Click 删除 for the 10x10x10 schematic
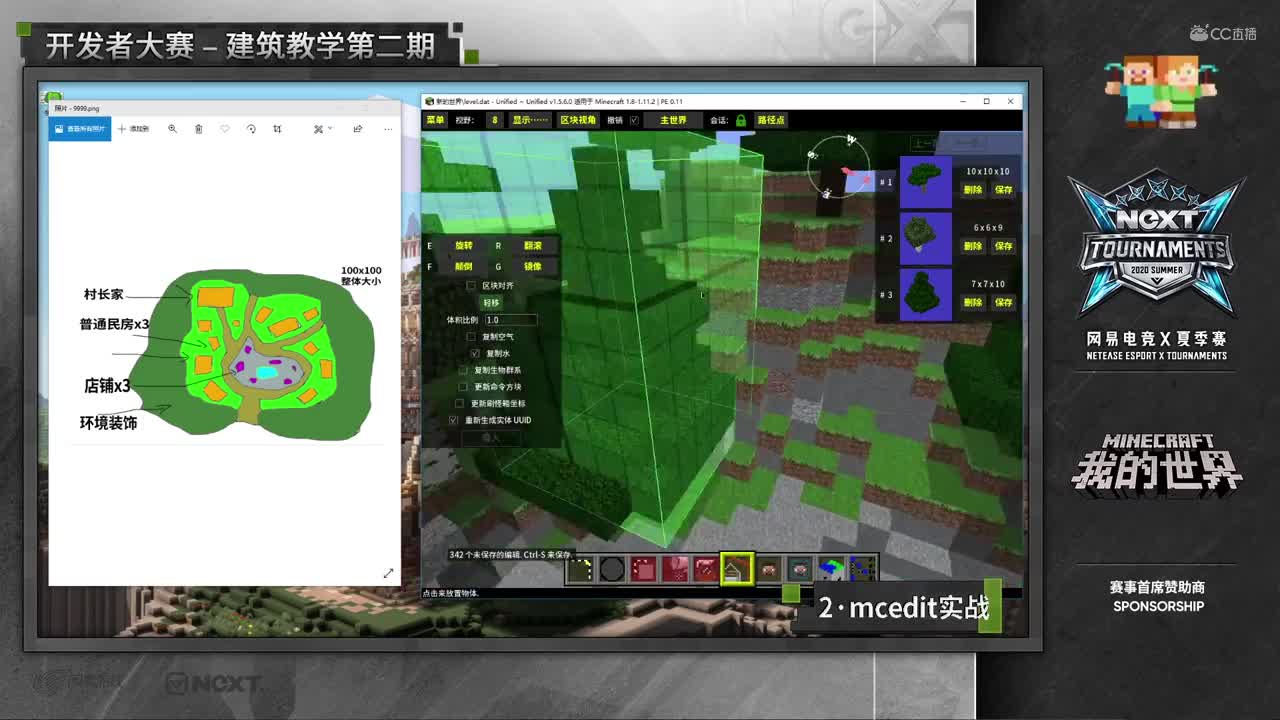The height and width of the screenshot is (720, 1280). [x=973, y=190]
